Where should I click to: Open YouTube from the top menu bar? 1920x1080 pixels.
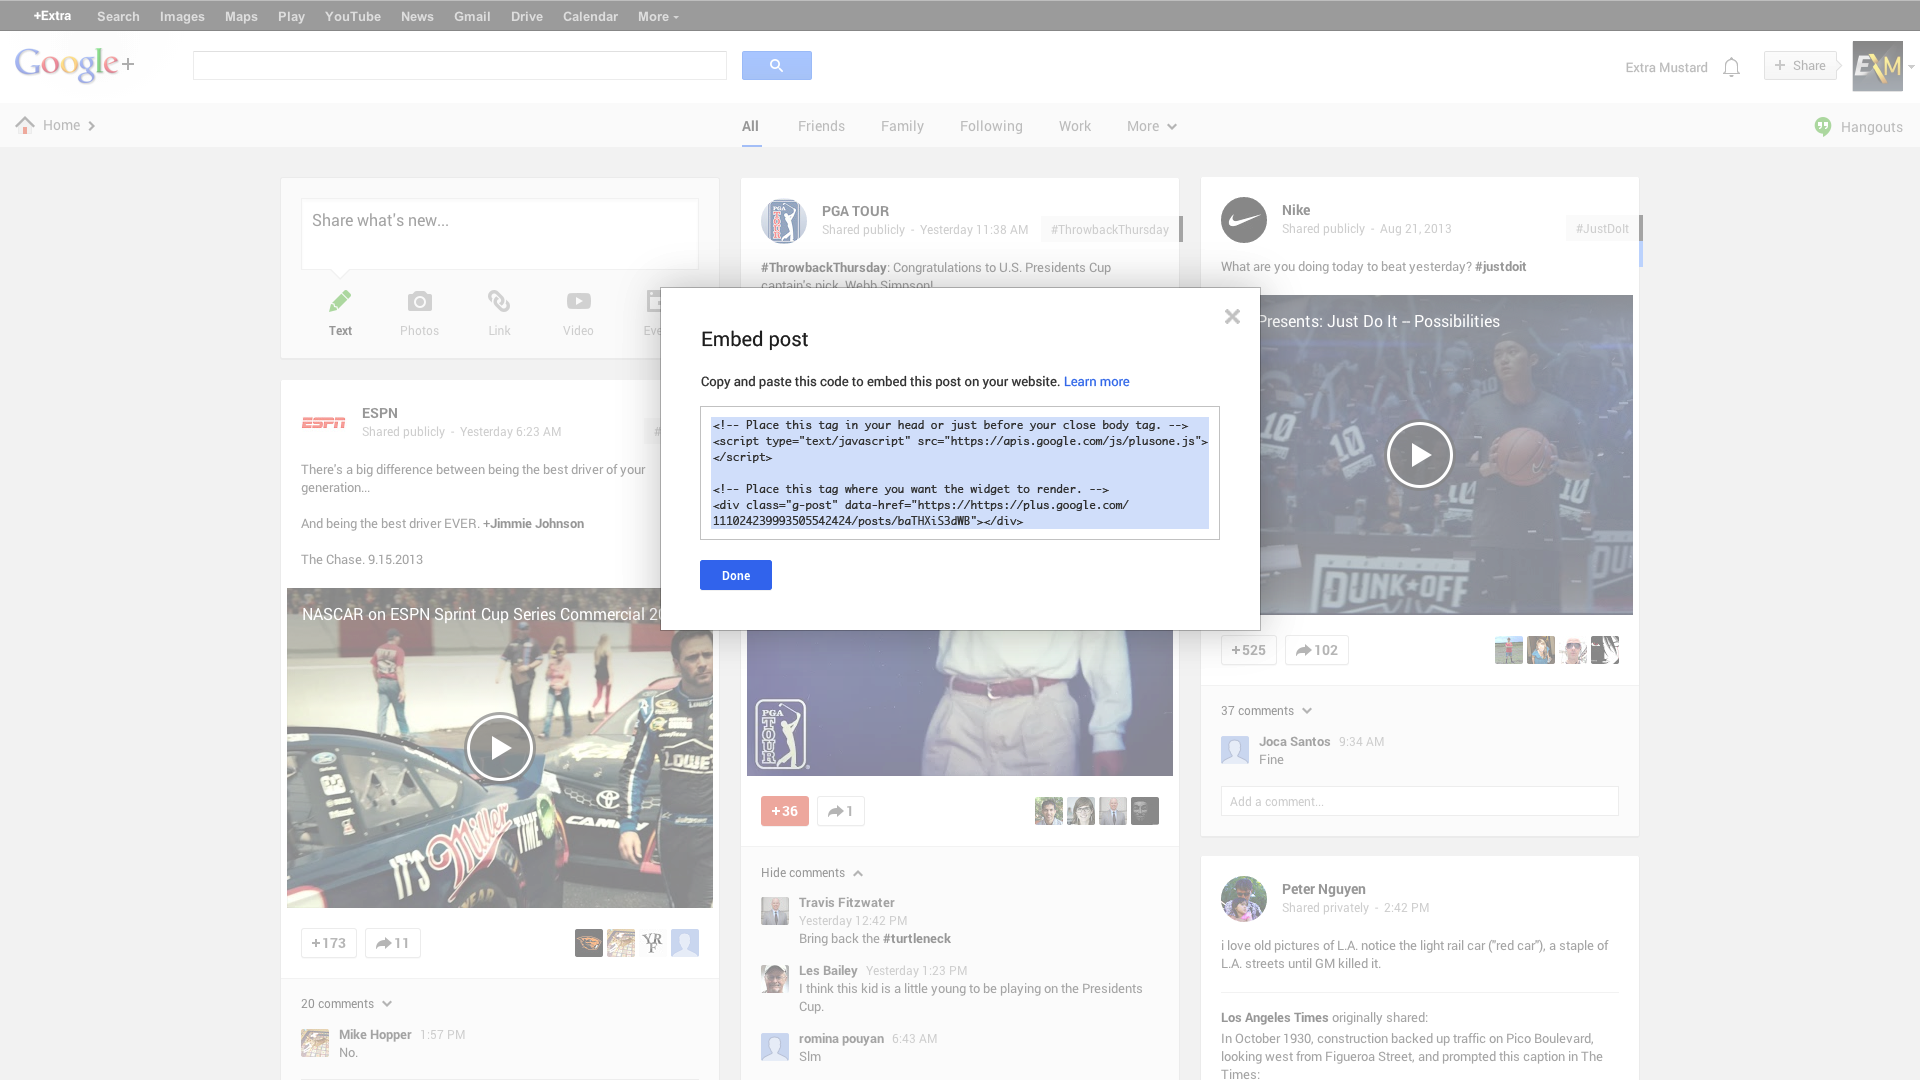coord(352,16)
